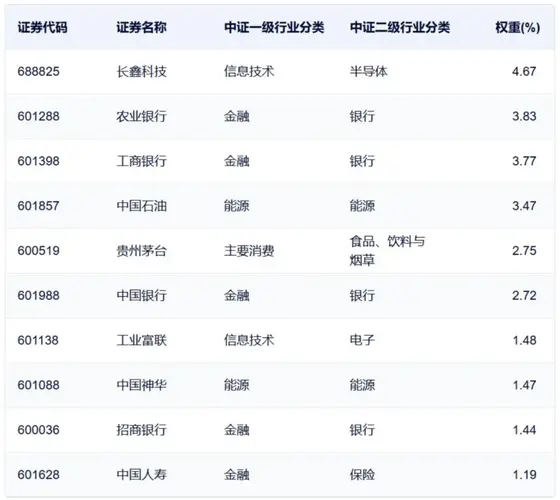Click 金融 in the 农业银行 row
560x500 pixels.
[x=236, y=116]
